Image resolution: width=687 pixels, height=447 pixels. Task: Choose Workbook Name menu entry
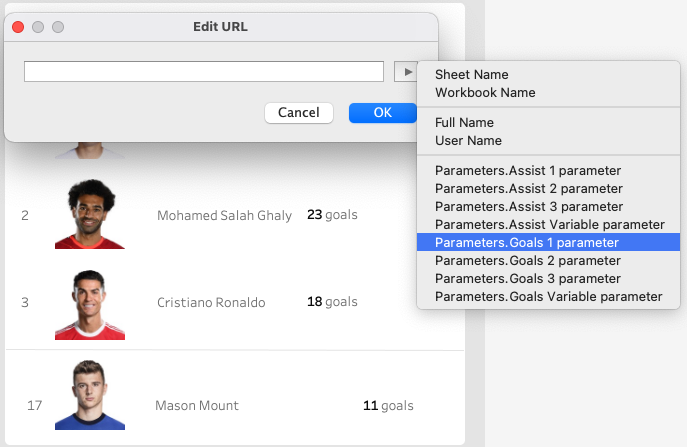click(485, 93)
